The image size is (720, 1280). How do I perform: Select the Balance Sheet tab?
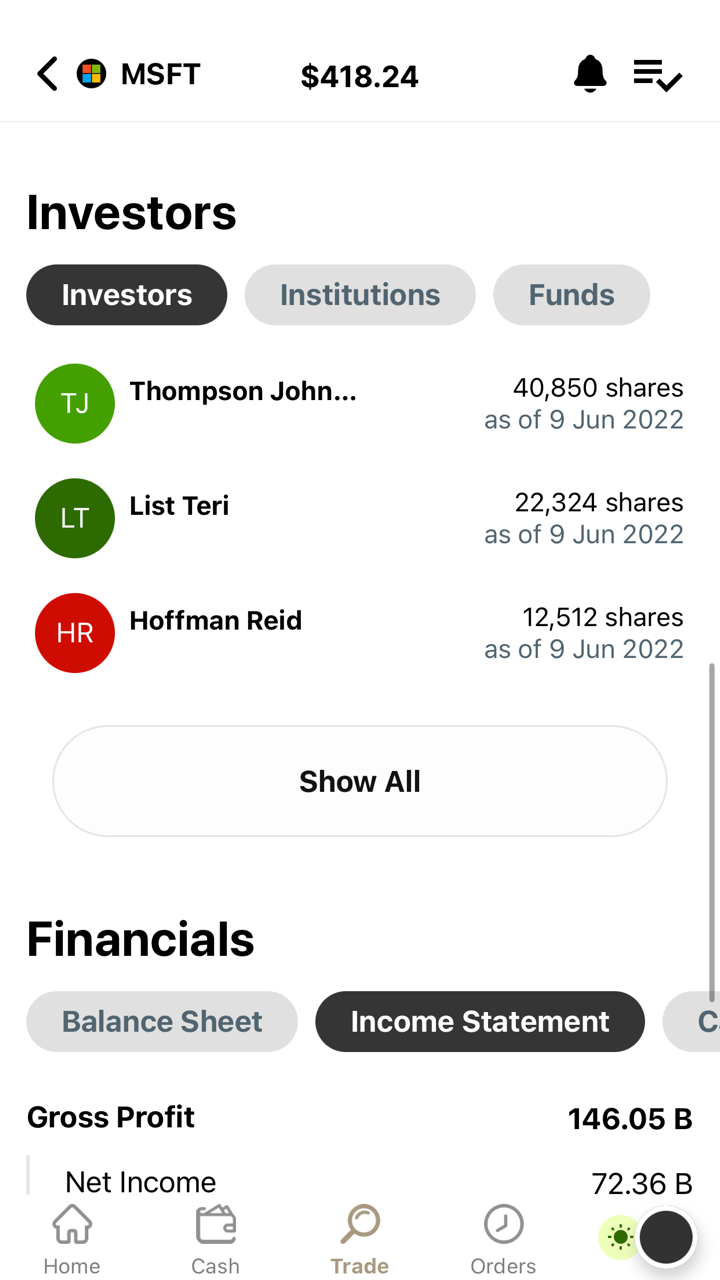(162, 1022)
